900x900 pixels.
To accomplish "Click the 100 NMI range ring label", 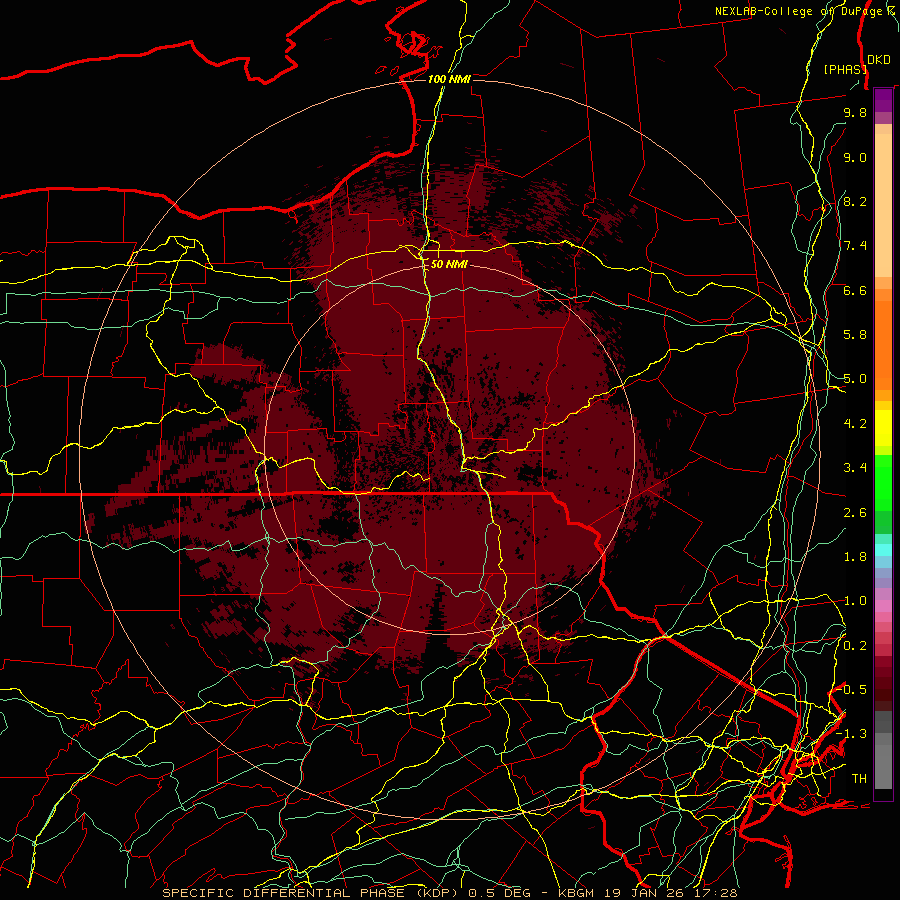I will pyautogui.click(x=449, y=79).
